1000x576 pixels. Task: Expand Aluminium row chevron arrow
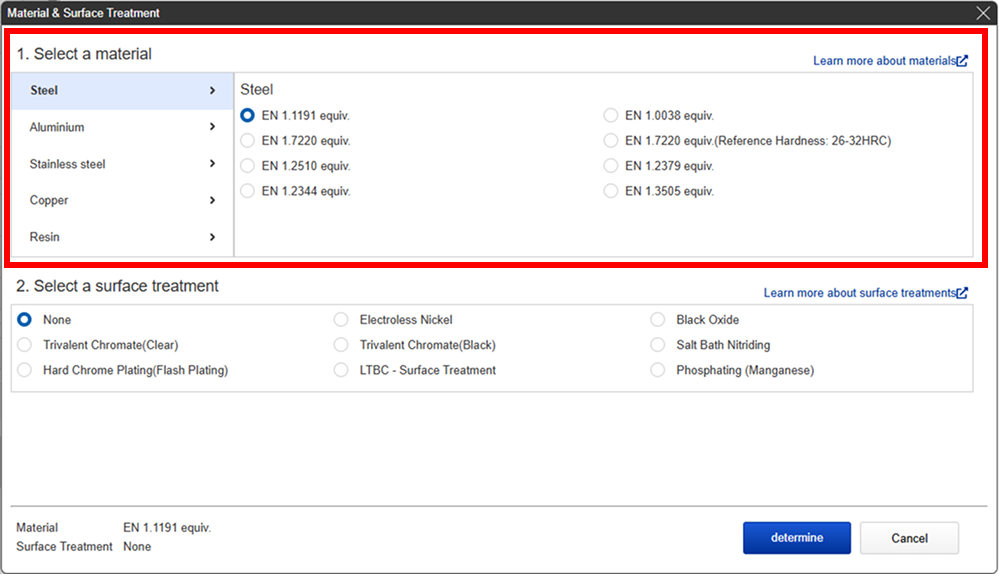[212, 127]
